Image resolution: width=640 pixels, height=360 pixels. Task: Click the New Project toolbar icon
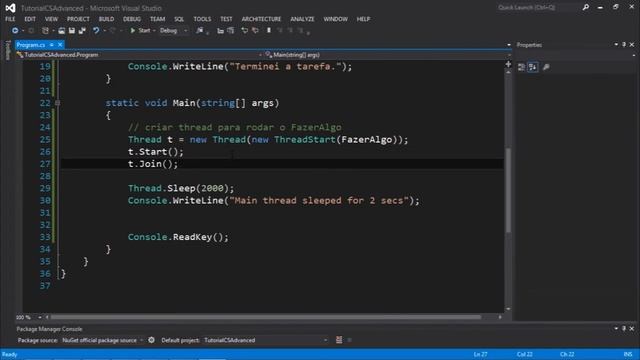[x=45, y=31]
